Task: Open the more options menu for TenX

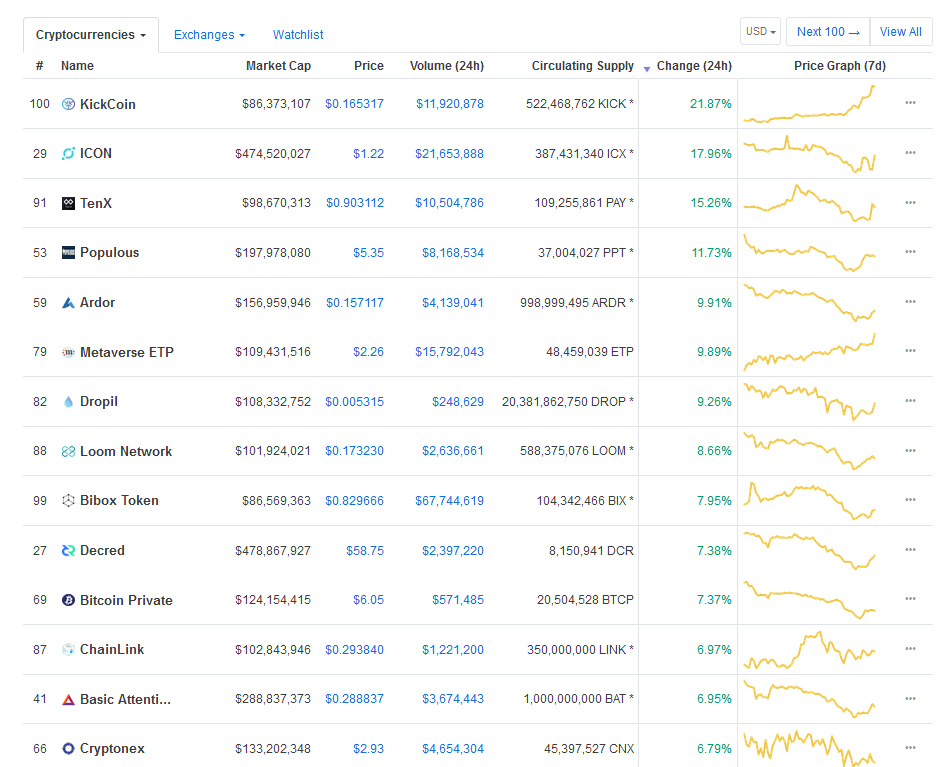Action: click(x=910, y=203)
